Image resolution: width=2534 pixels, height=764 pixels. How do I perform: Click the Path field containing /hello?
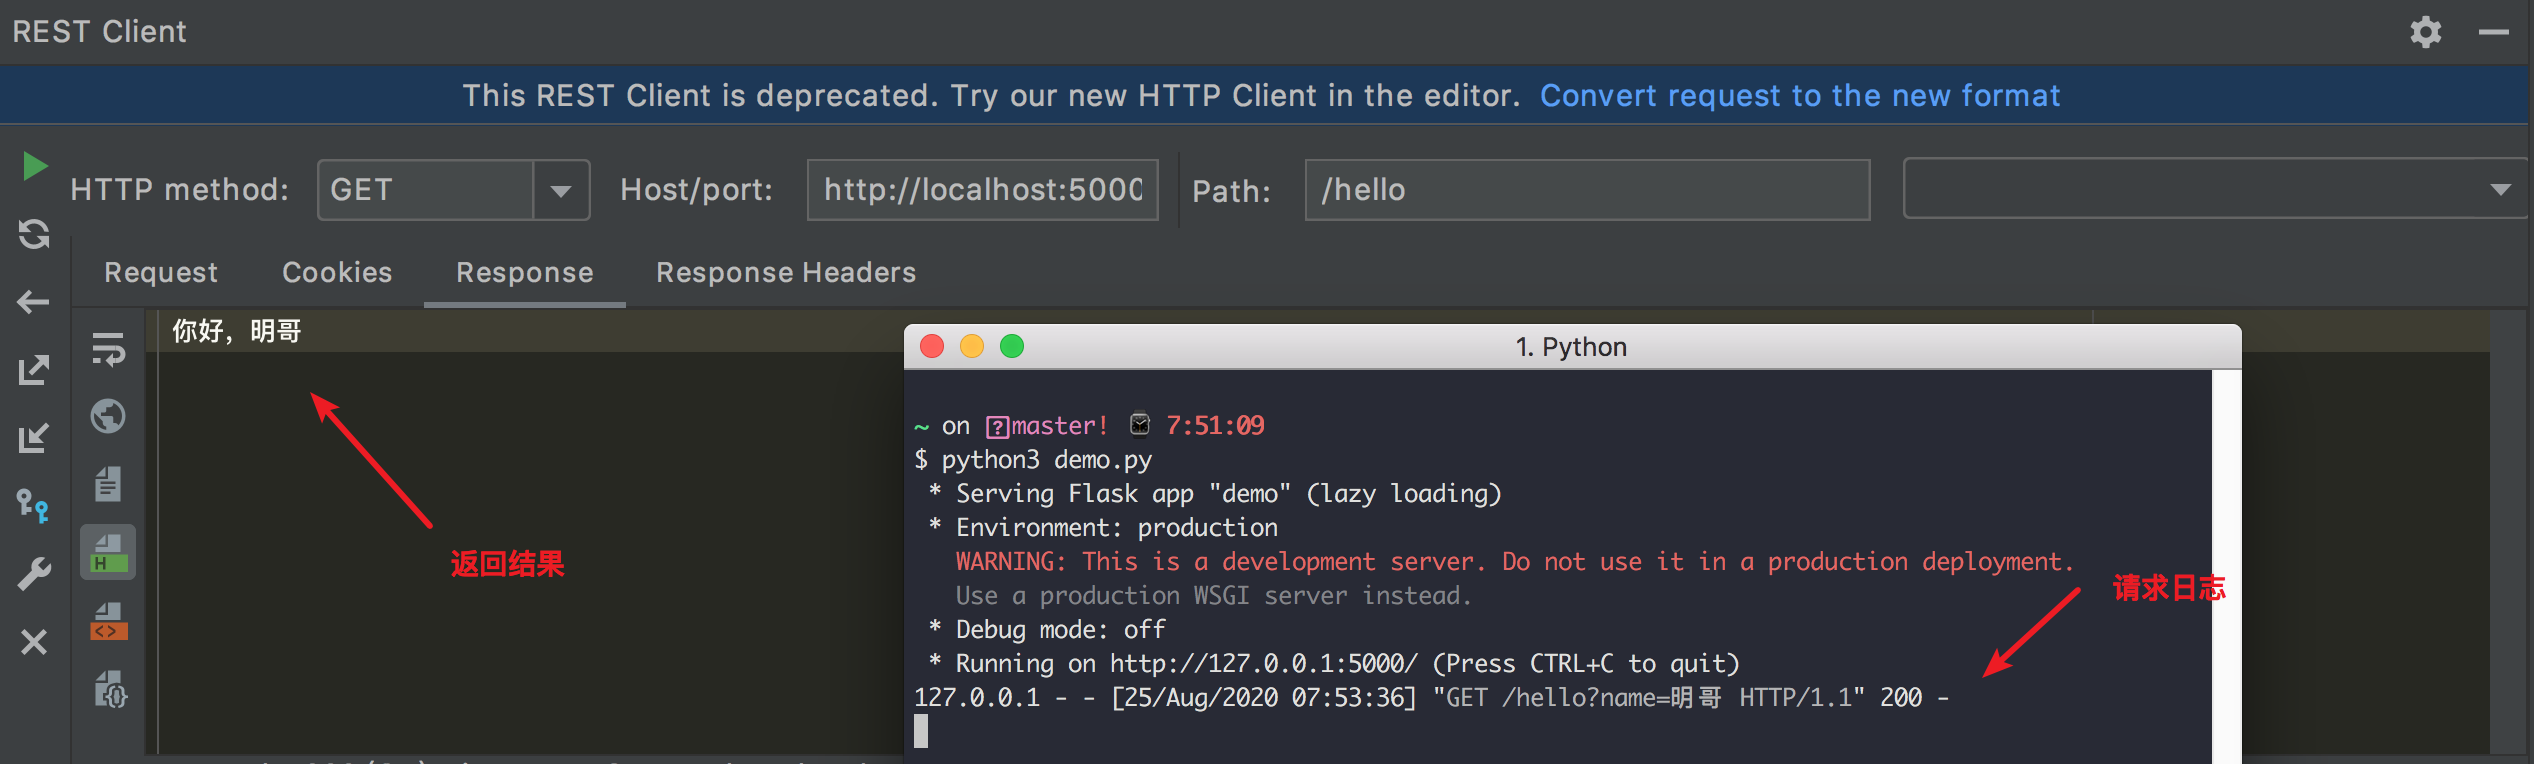[1586, 190]
